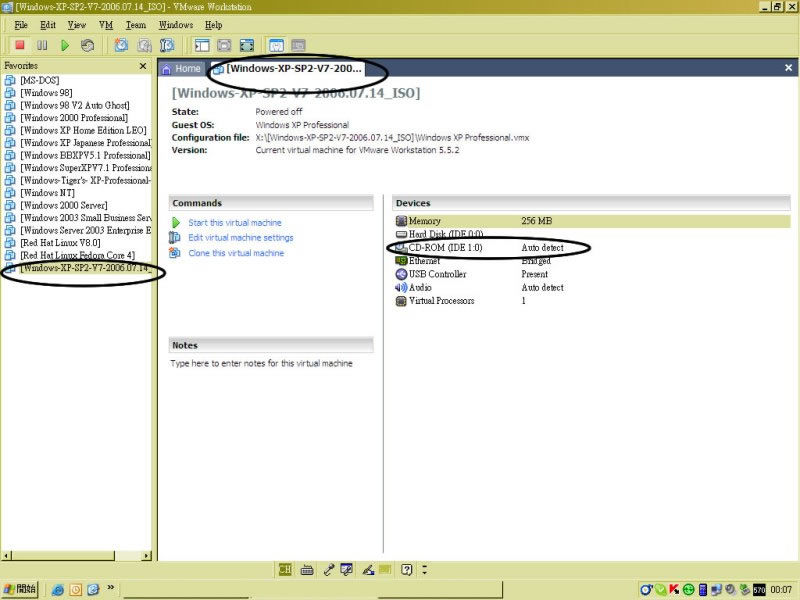
Task: Click the green Power On toolbar icon
Action: click(65, 45)
